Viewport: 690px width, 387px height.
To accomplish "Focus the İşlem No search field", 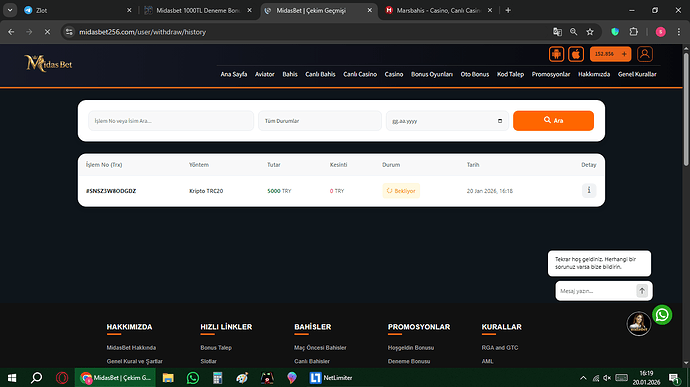I will click(171, 121).
